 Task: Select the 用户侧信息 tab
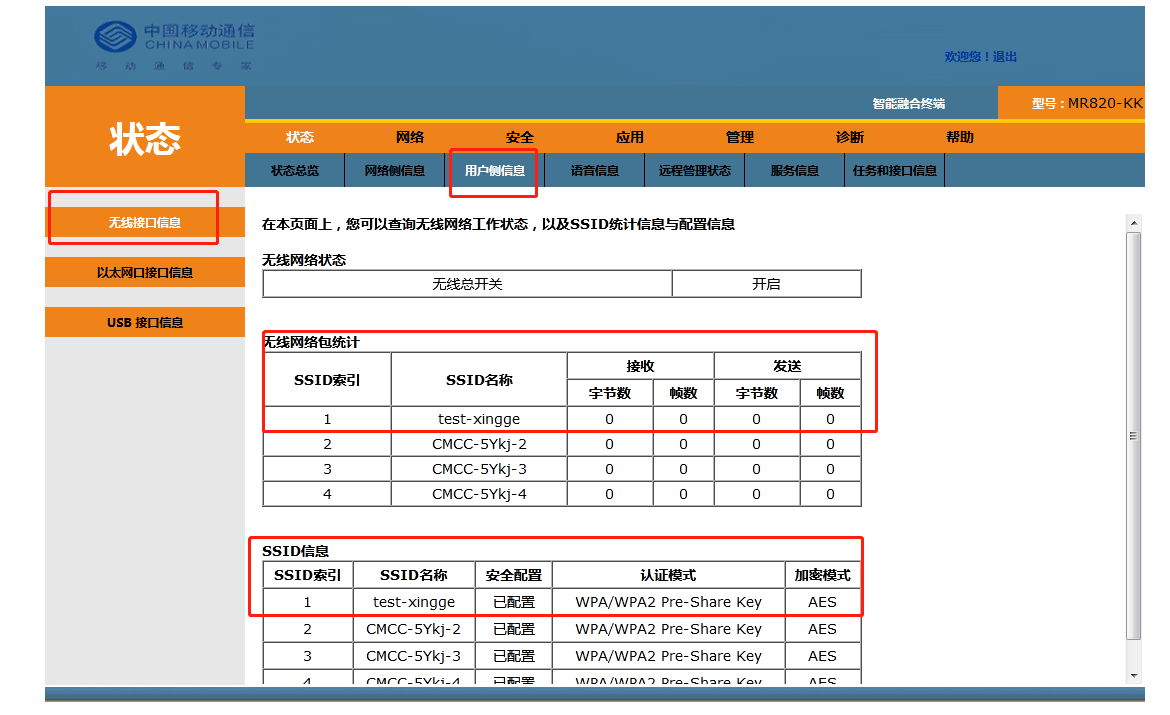click(x=495, y=171)
